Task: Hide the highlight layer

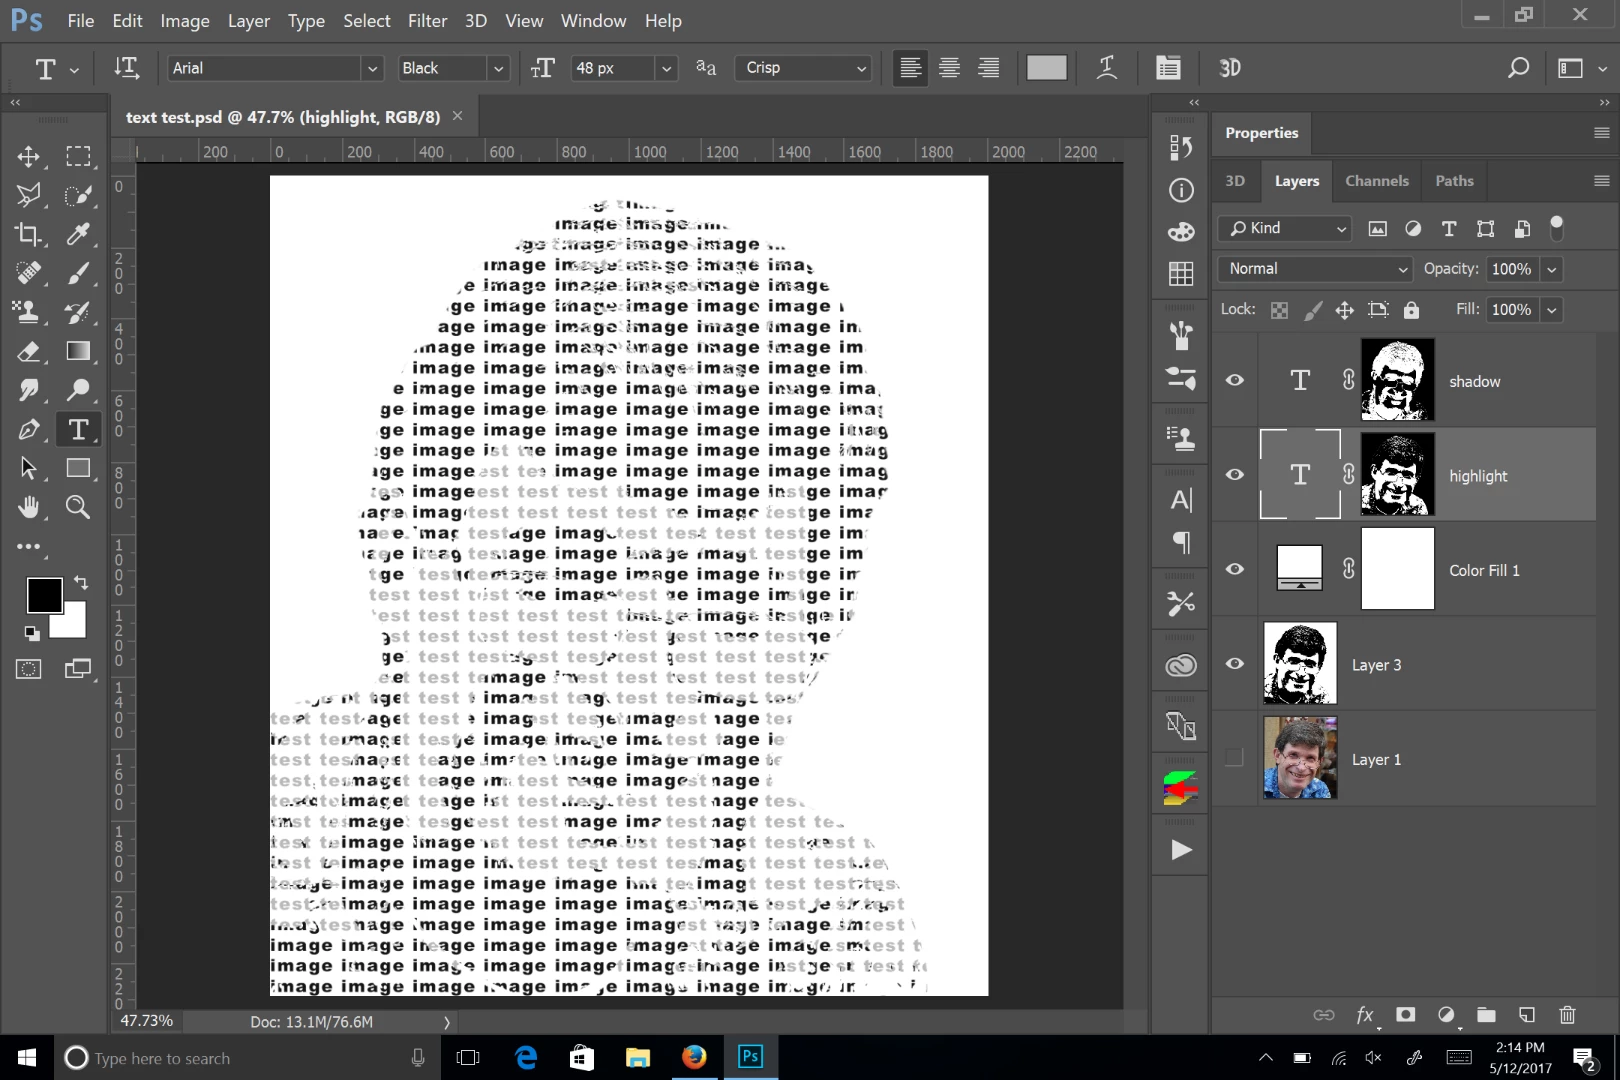Action: [x=1235, y=475]
